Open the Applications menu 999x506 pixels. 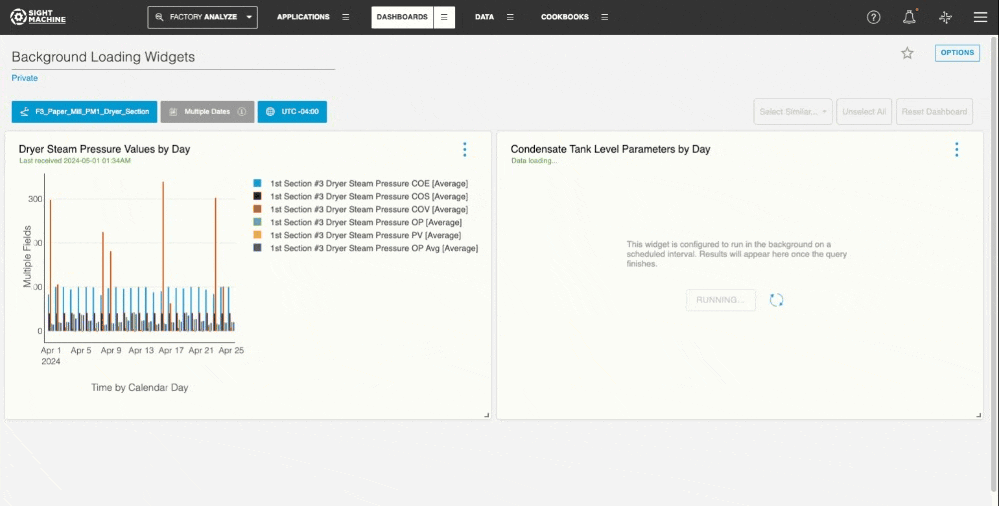(303, 17)
